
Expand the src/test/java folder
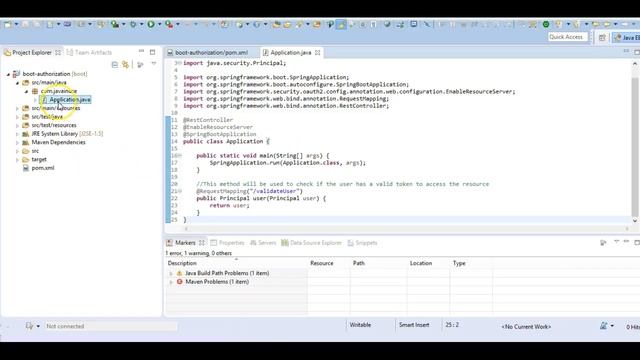pos(17,117)
